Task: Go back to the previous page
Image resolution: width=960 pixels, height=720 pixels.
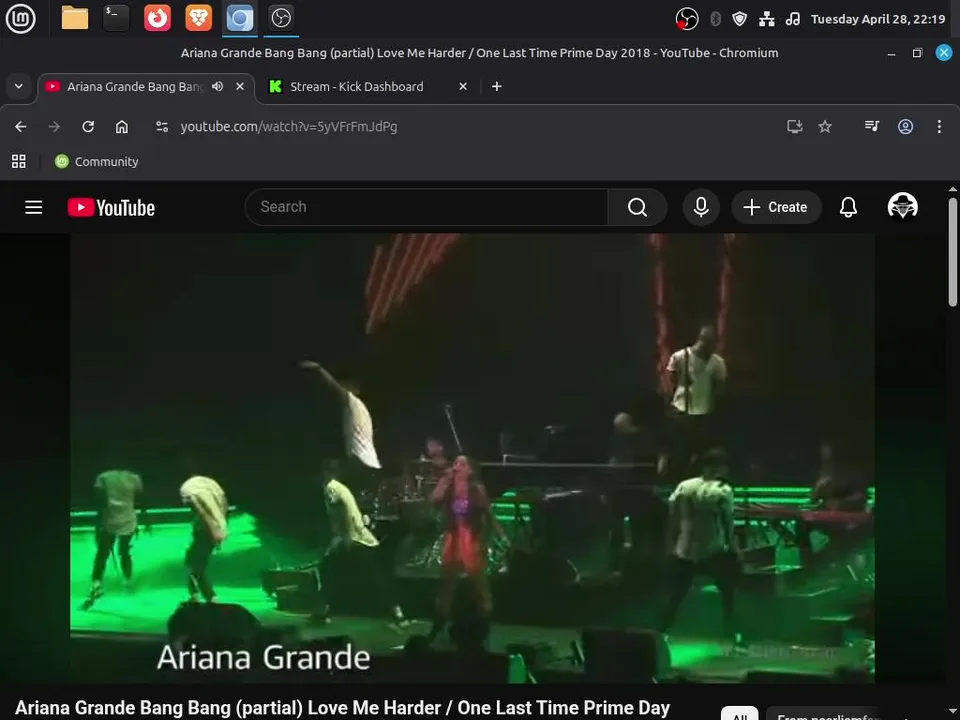Action: click(21, 127)
